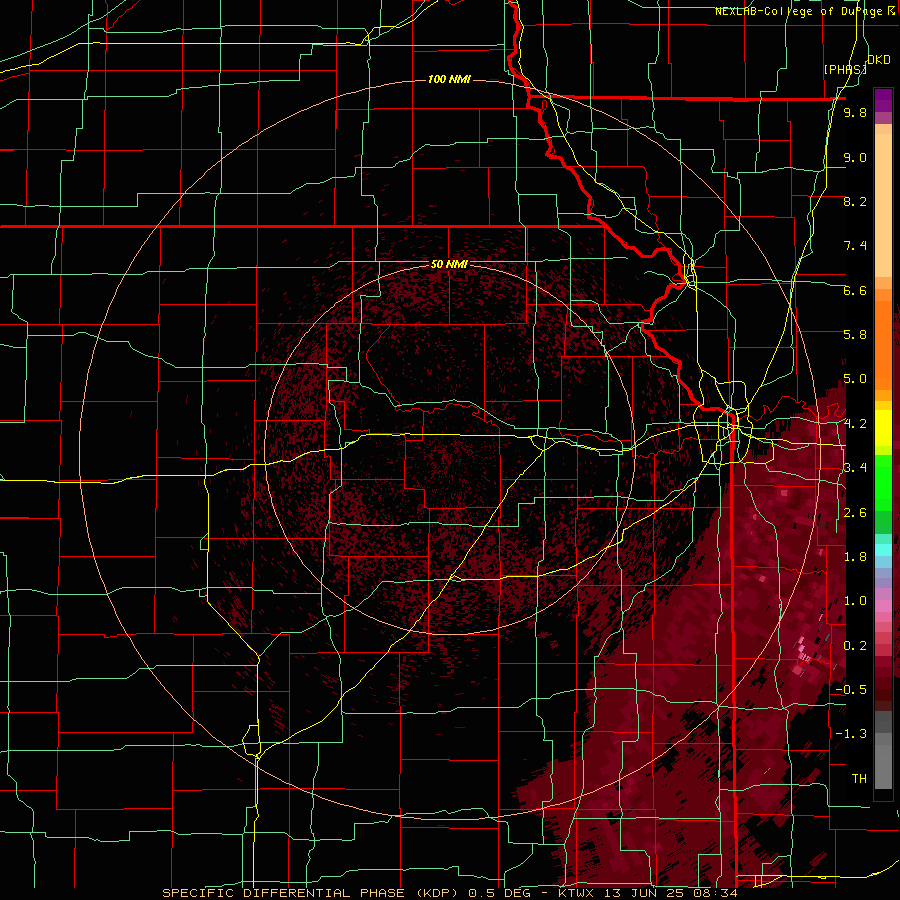Click the 9.0 value on the color scale
Viewport: 900px width, 900px height.
(x=855, y=157)
